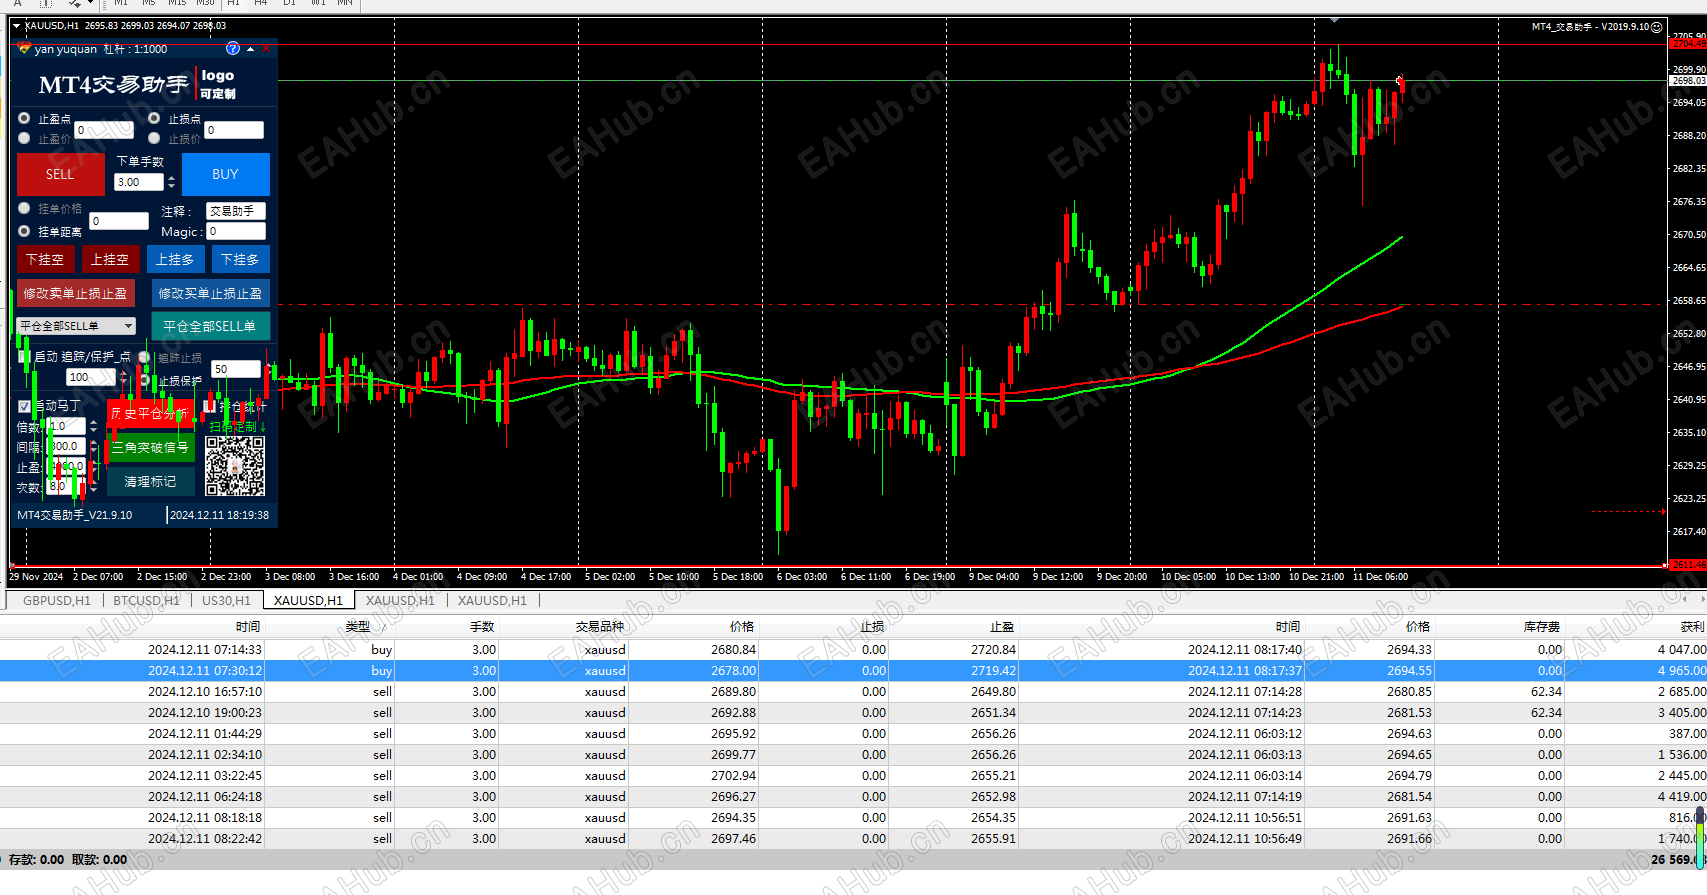The width and height of the screenshot is (1707, 895).
Task: Select the 挂单价格 radio option
Action: click(24, 208)
